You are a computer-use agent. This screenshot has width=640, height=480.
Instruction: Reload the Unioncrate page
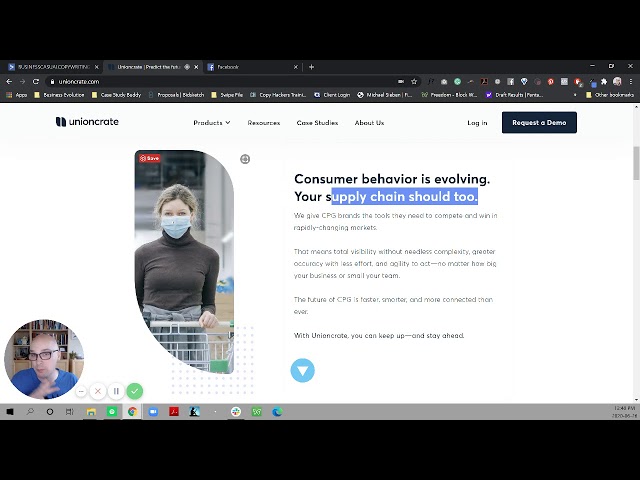point(36,82)
